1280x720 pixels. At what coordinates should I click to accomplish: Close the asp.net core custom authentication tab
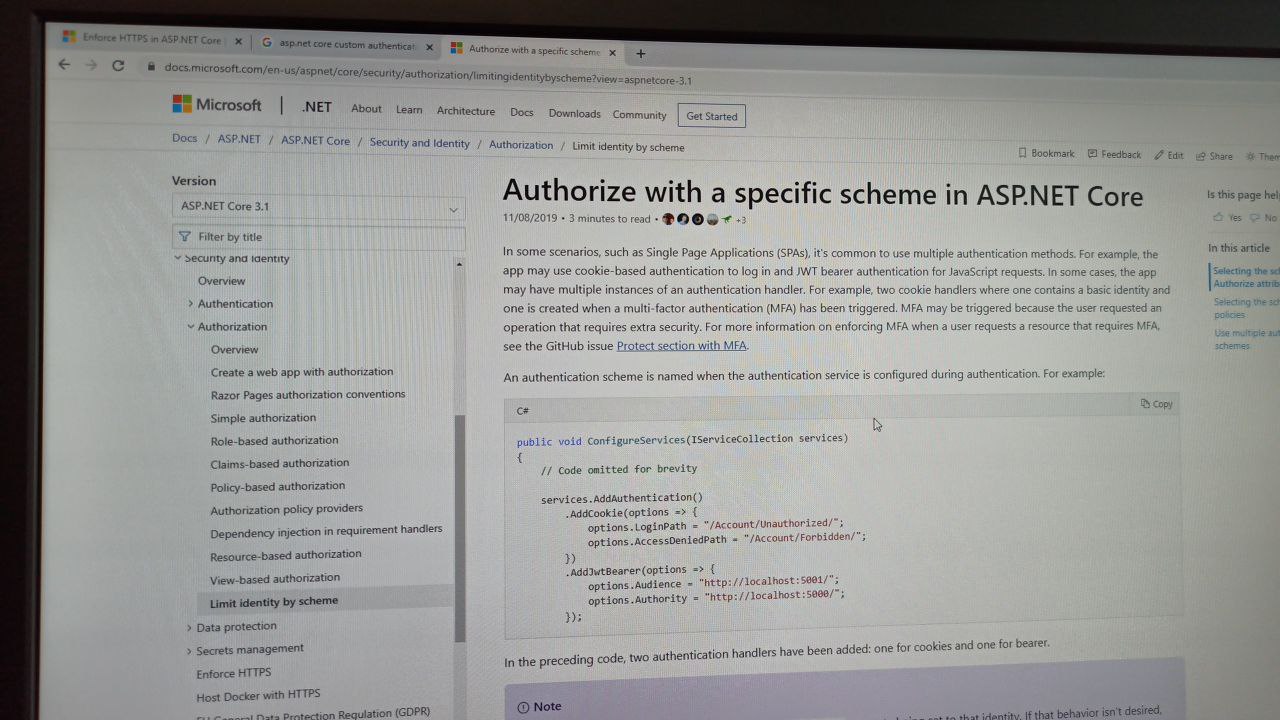(430, 47)
